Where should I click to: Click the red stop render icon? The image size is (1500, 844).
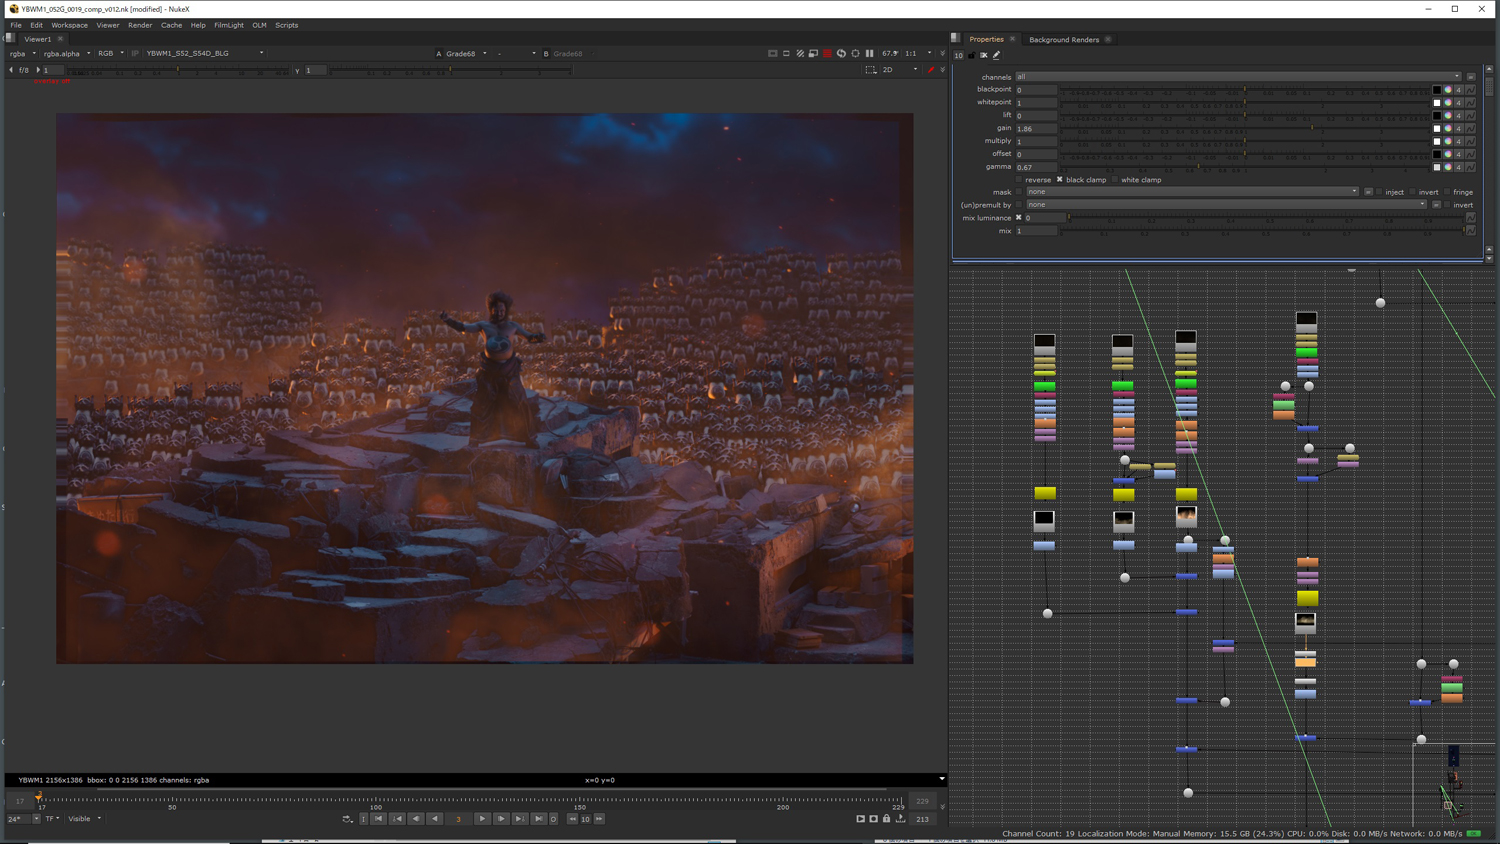pos(827,54)
